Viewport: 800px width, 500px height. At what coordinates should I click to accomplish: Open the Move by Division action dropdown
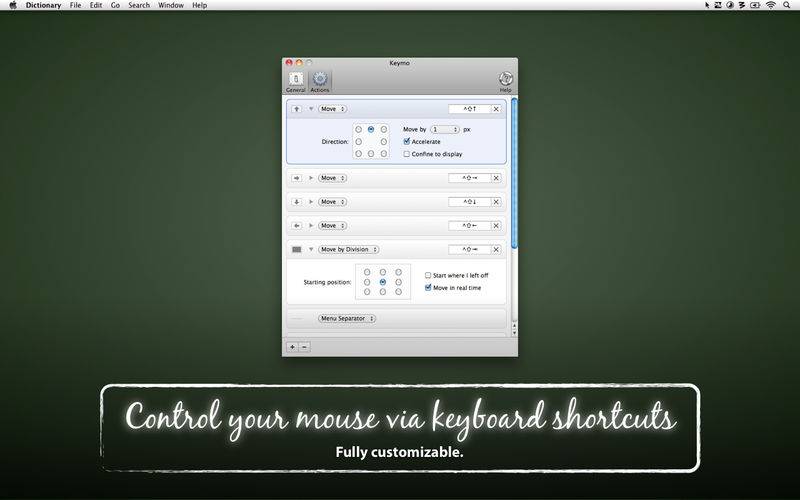[348, 249]
